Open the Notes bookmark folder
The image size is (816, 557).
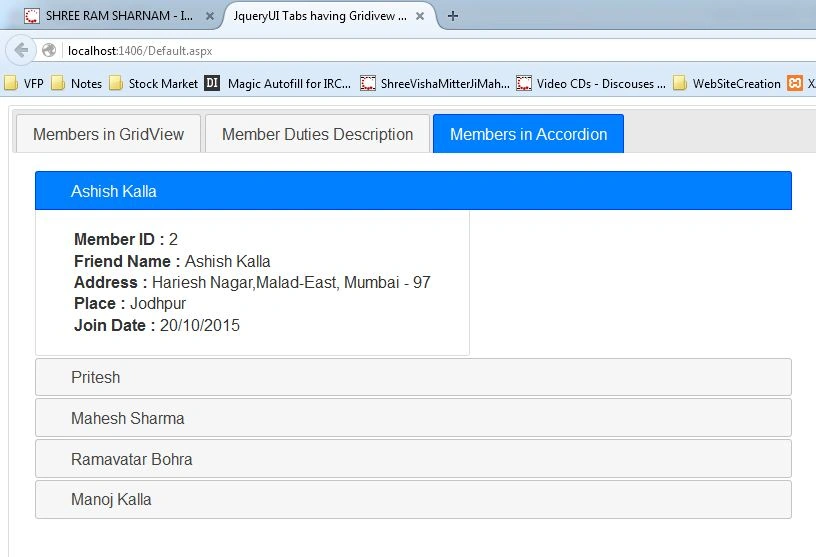(x=77, y=83)
